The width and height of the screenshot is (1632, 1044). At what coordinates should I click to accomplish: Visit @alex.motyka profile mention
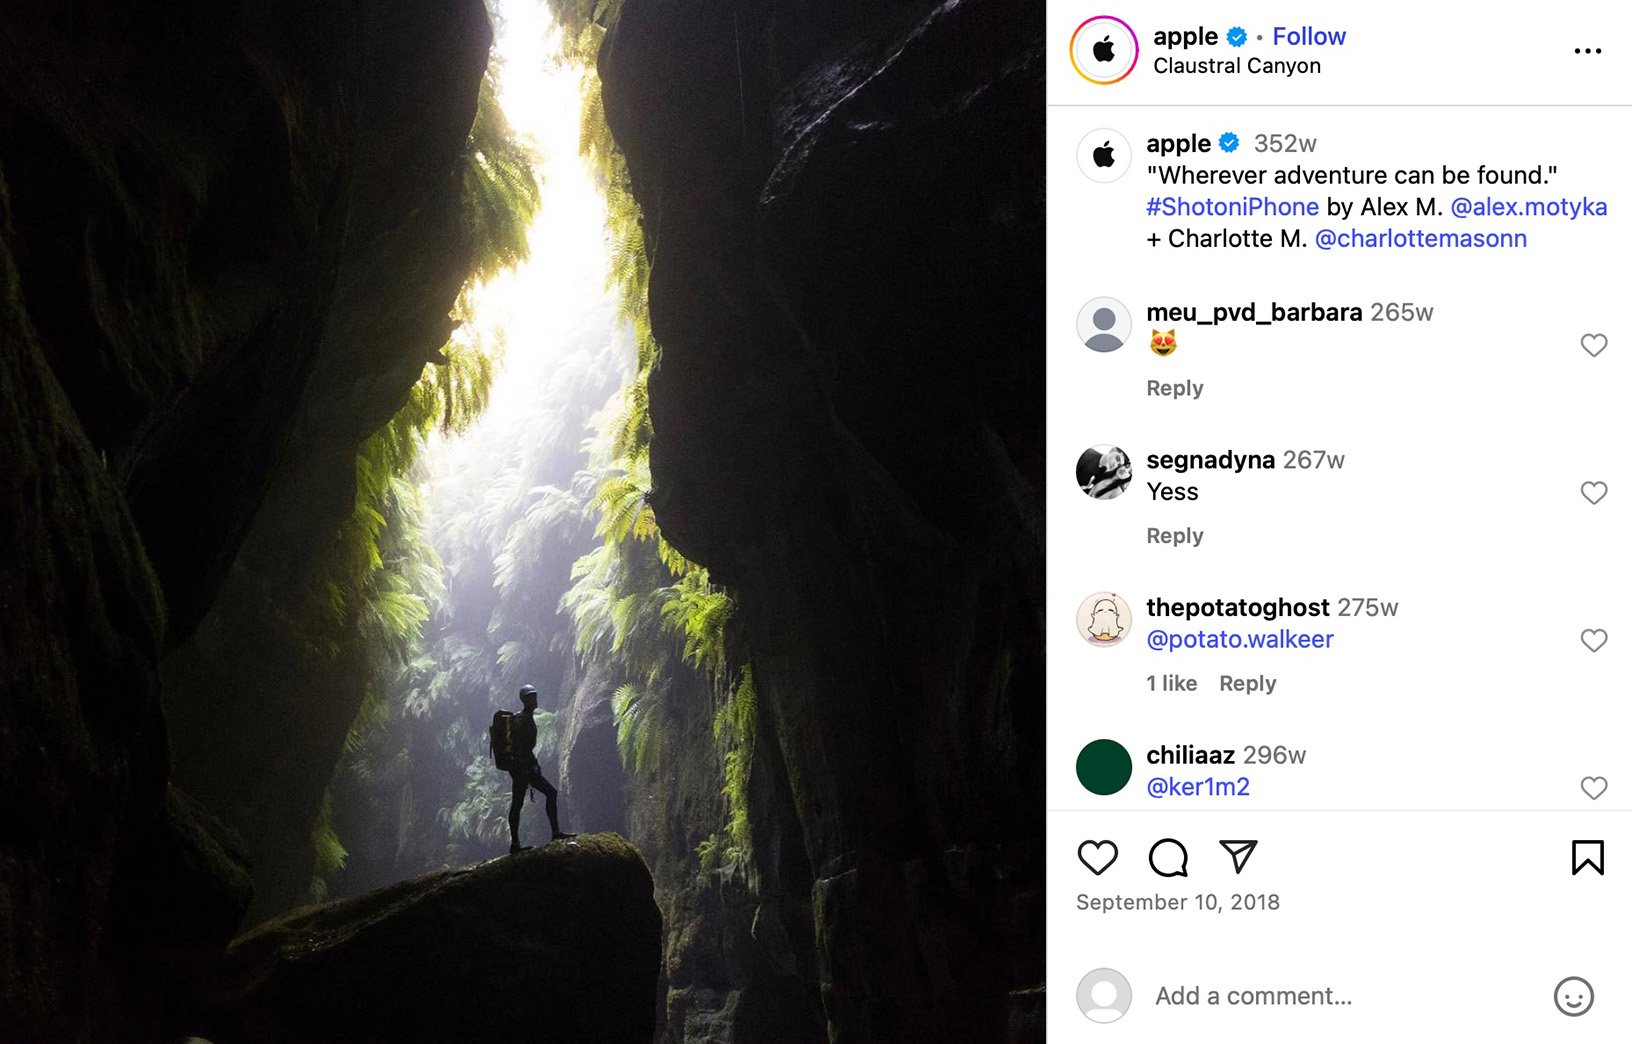click(x=1528, y=207)
